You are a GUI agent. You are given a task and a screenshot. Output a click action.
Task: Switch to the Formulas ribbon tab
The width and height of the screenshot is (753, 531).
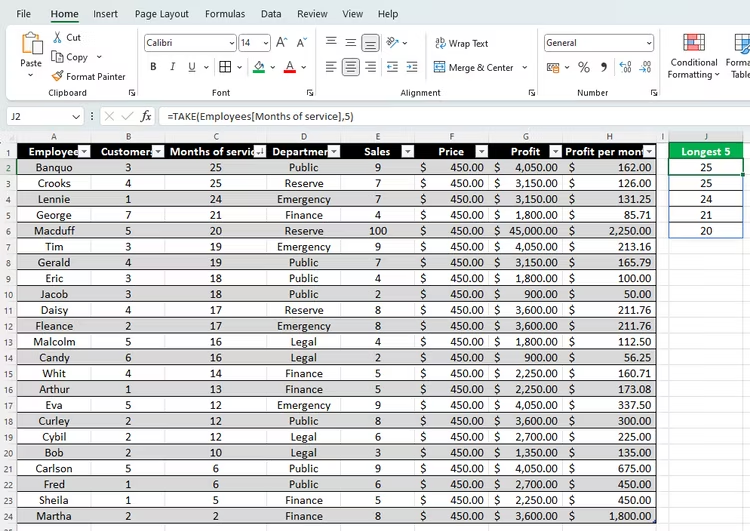[x=225, y=14]
